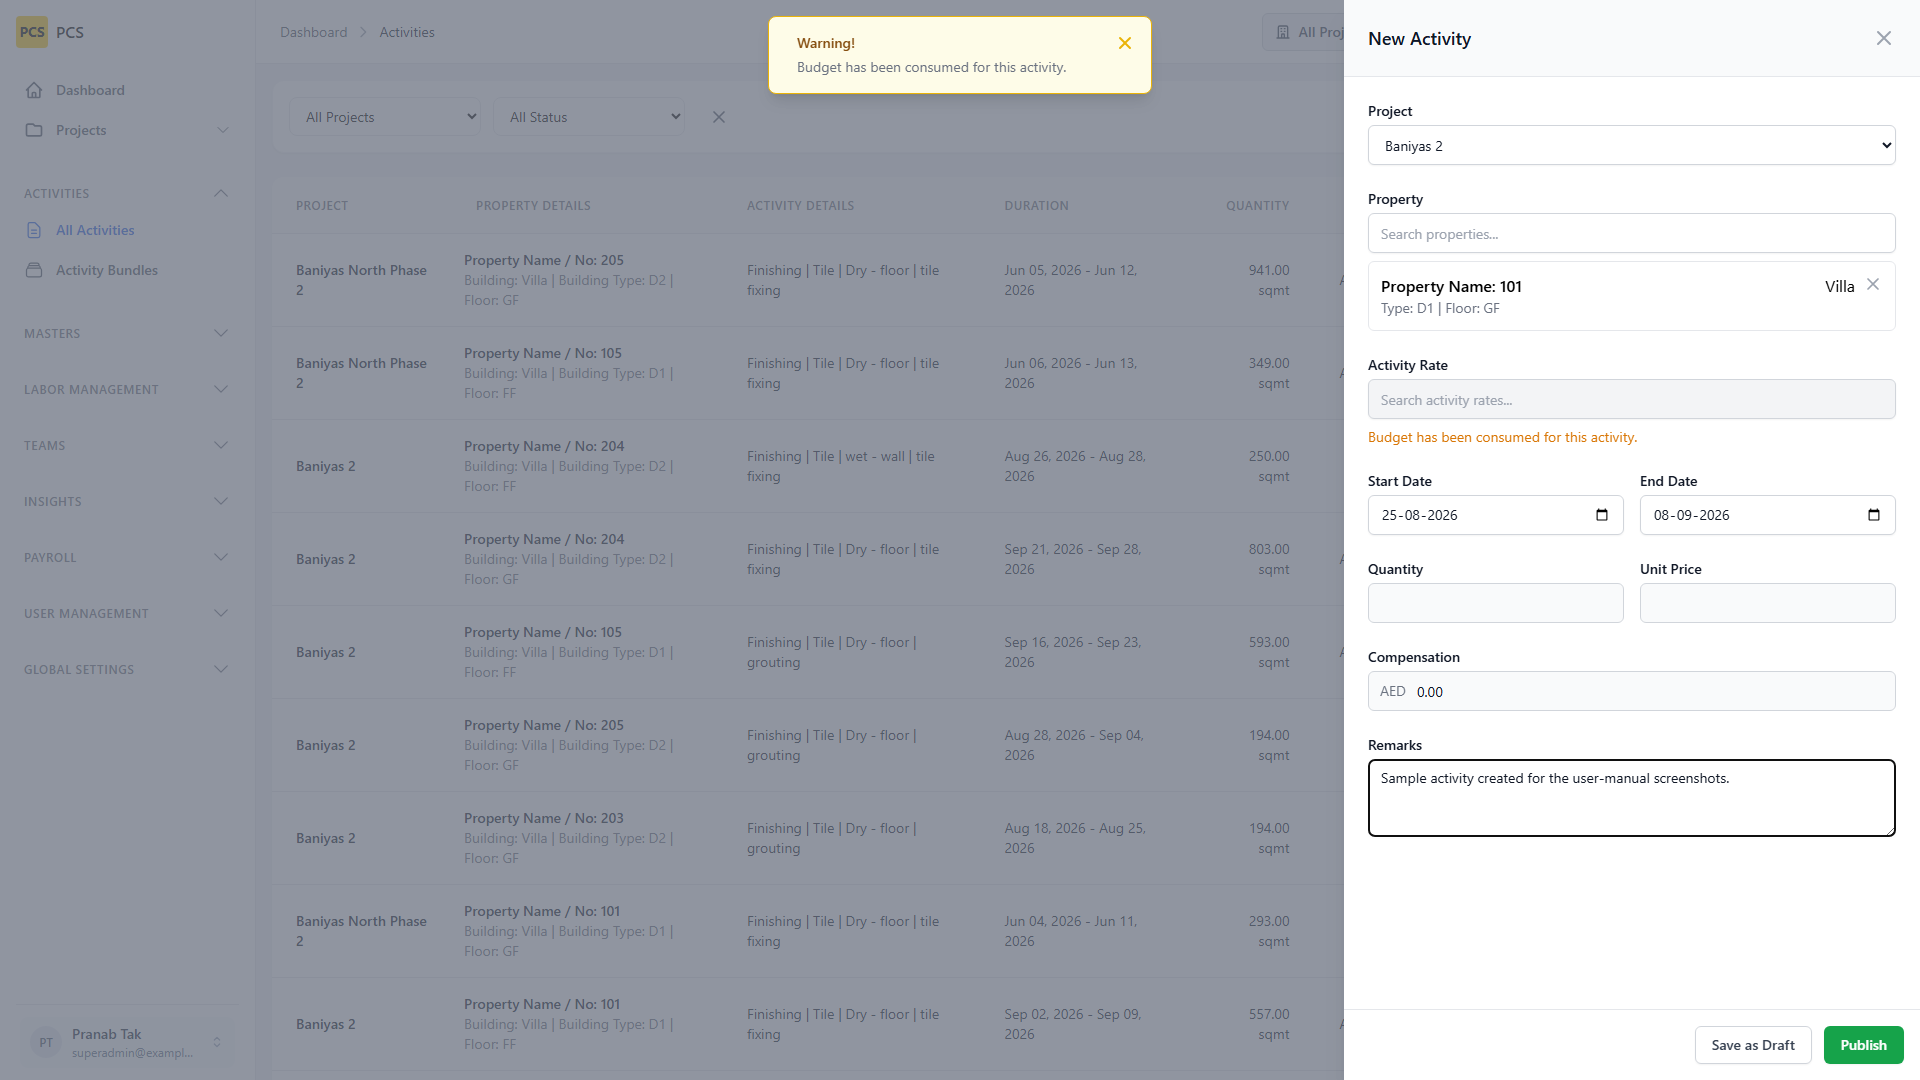Click the Unit Price input field
Screen dimensions: 1920x1080
[x=1767, y=603]
